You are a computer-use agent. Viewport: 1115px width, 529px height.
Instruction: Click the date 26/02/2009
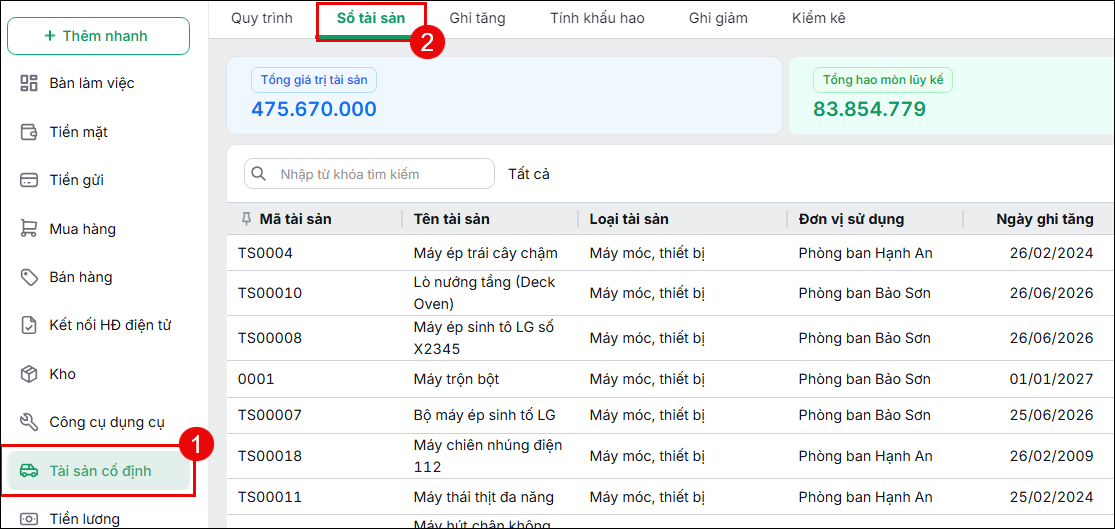click(1052, 456)
